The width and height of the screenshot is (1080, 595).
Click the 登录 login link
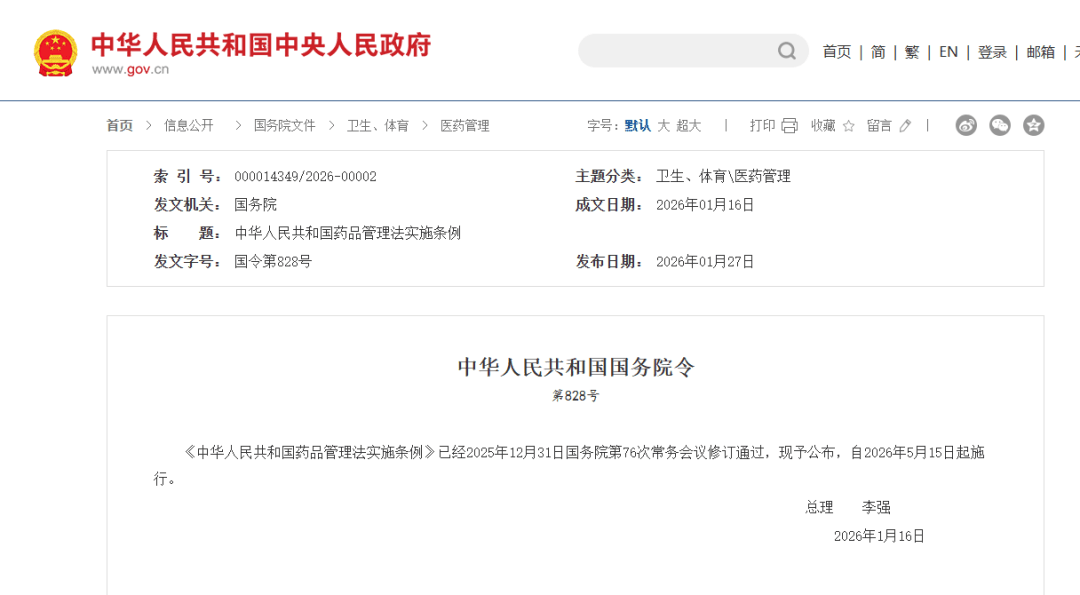(x=992, y=52)
